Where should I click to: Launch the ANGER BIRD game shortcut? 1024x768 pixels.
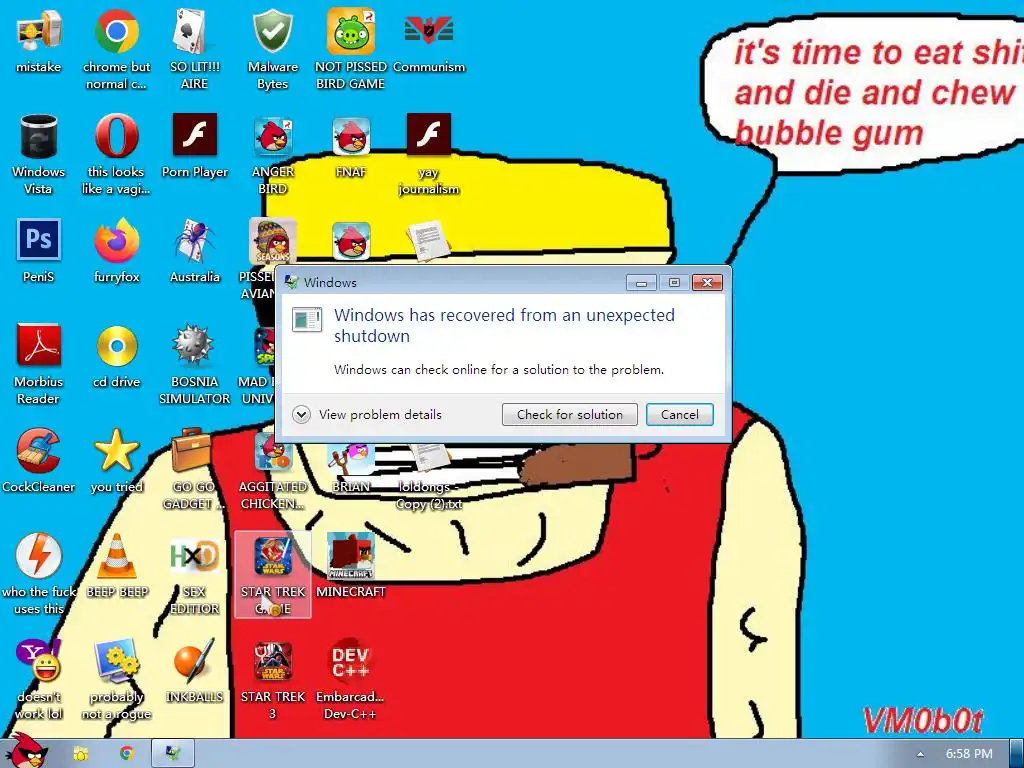273,154
